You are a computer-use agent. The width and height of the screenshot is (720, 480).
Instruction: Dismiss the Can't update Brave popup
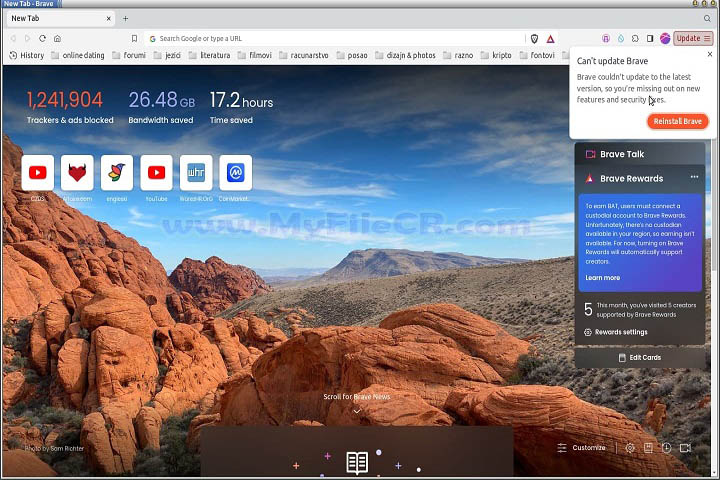tap(710, 54)
